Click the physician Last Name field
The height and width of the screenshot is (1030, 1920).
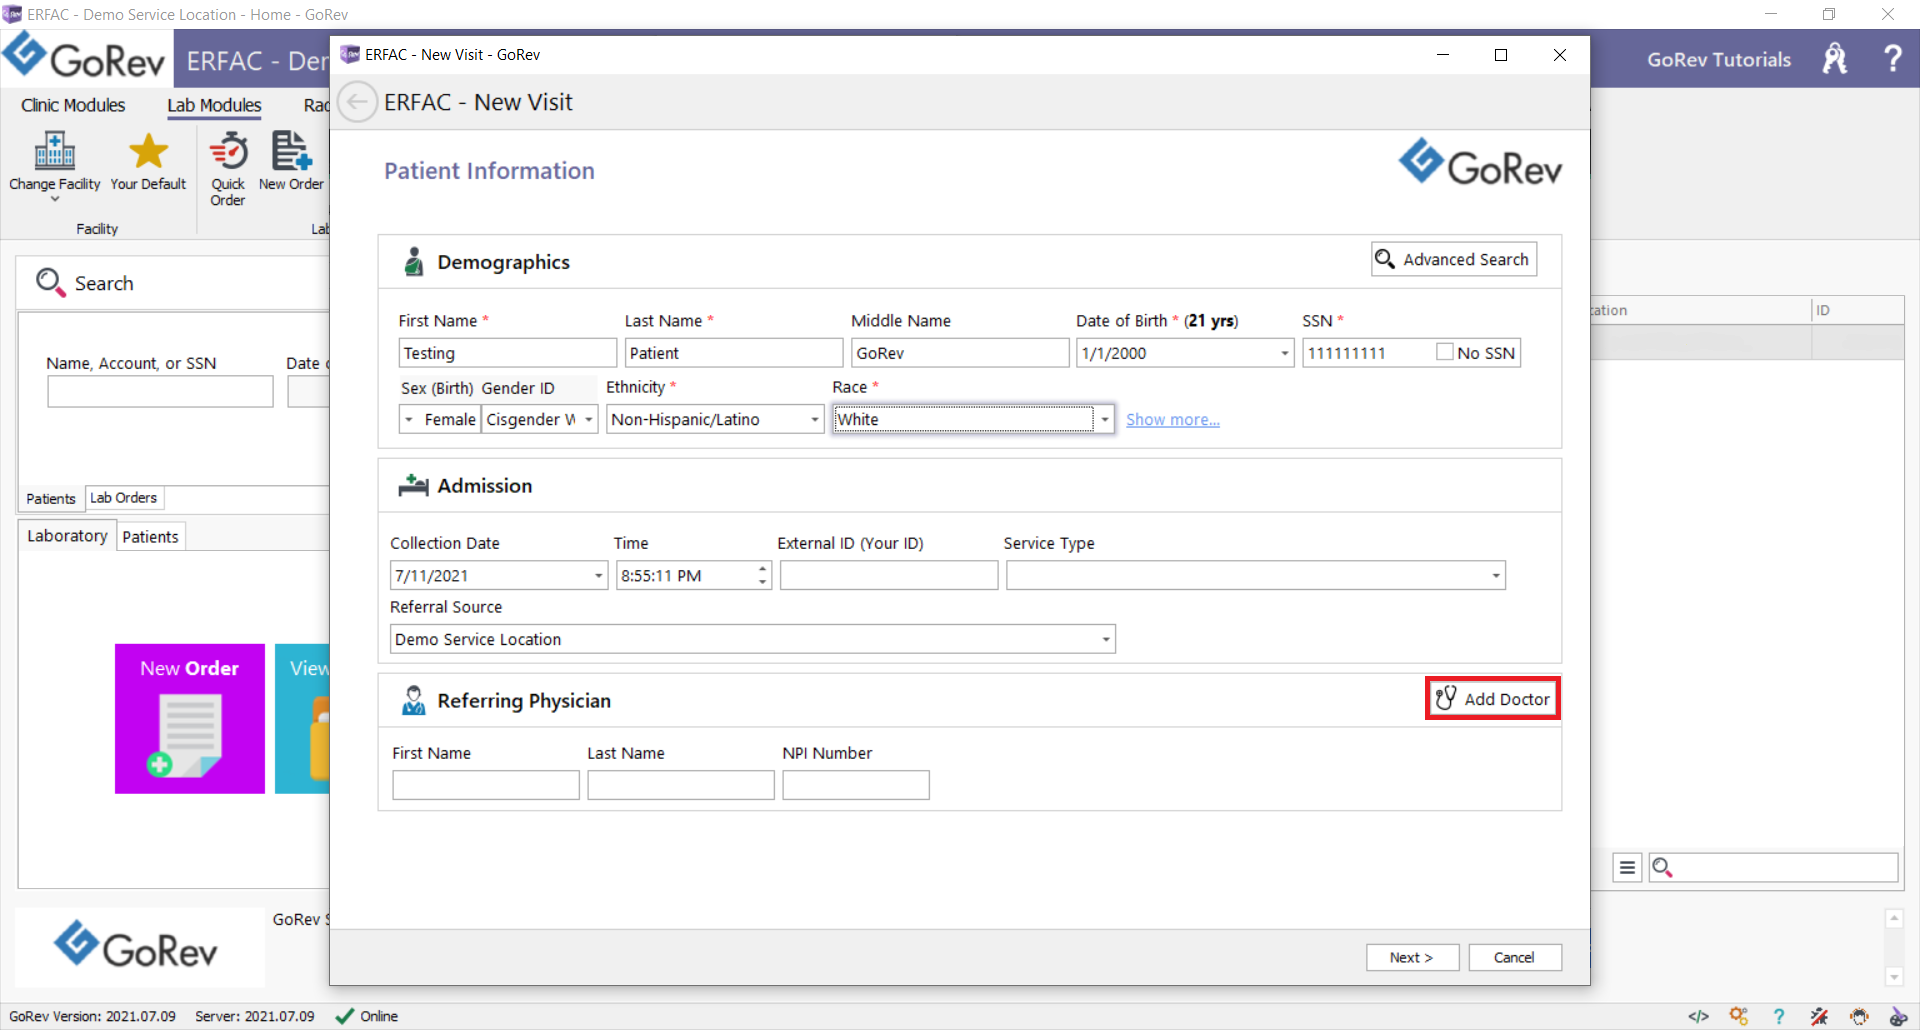tap(681, 785)
